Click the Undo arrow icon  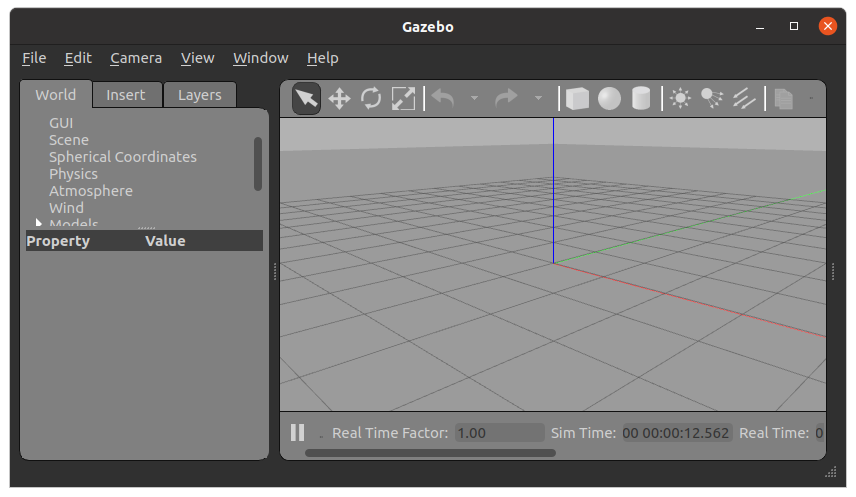coord(443,98)
